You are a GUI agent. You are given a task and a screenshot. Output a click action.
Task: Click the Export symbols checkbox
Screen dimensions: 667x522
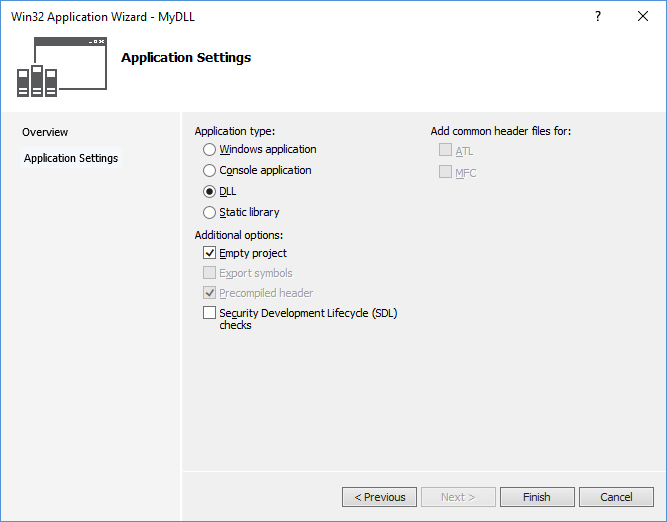click(209, 273)
